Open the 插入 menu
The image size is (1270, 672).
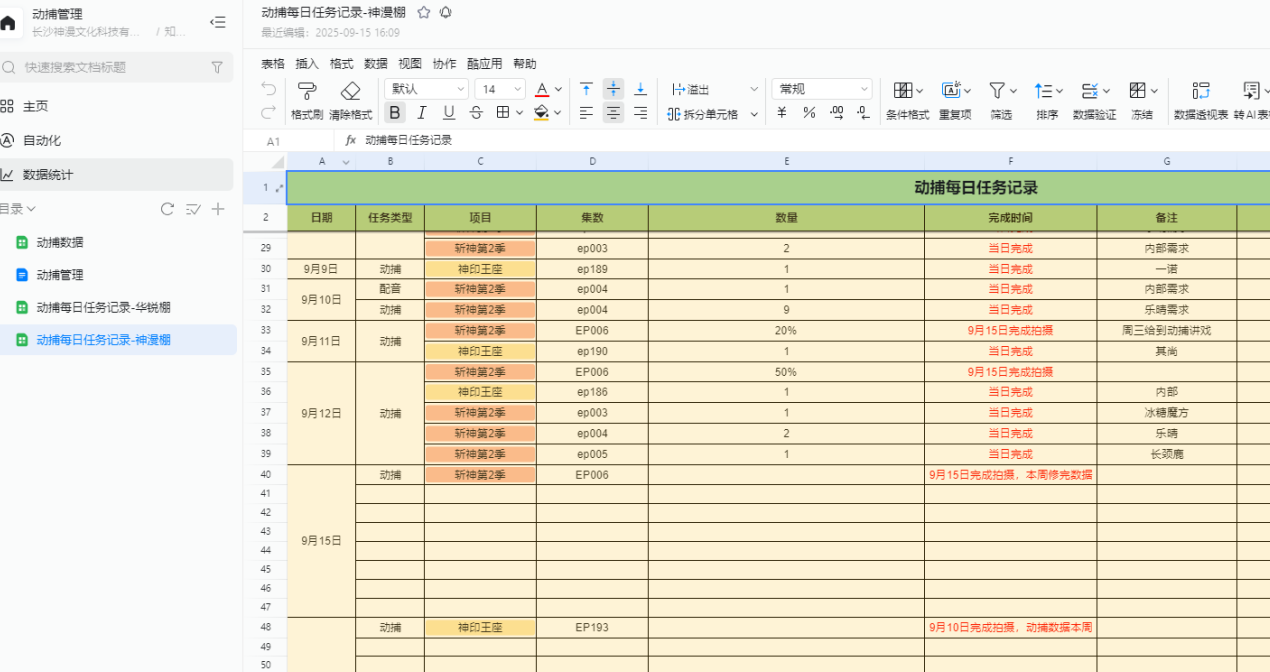[x=307, y=63]
